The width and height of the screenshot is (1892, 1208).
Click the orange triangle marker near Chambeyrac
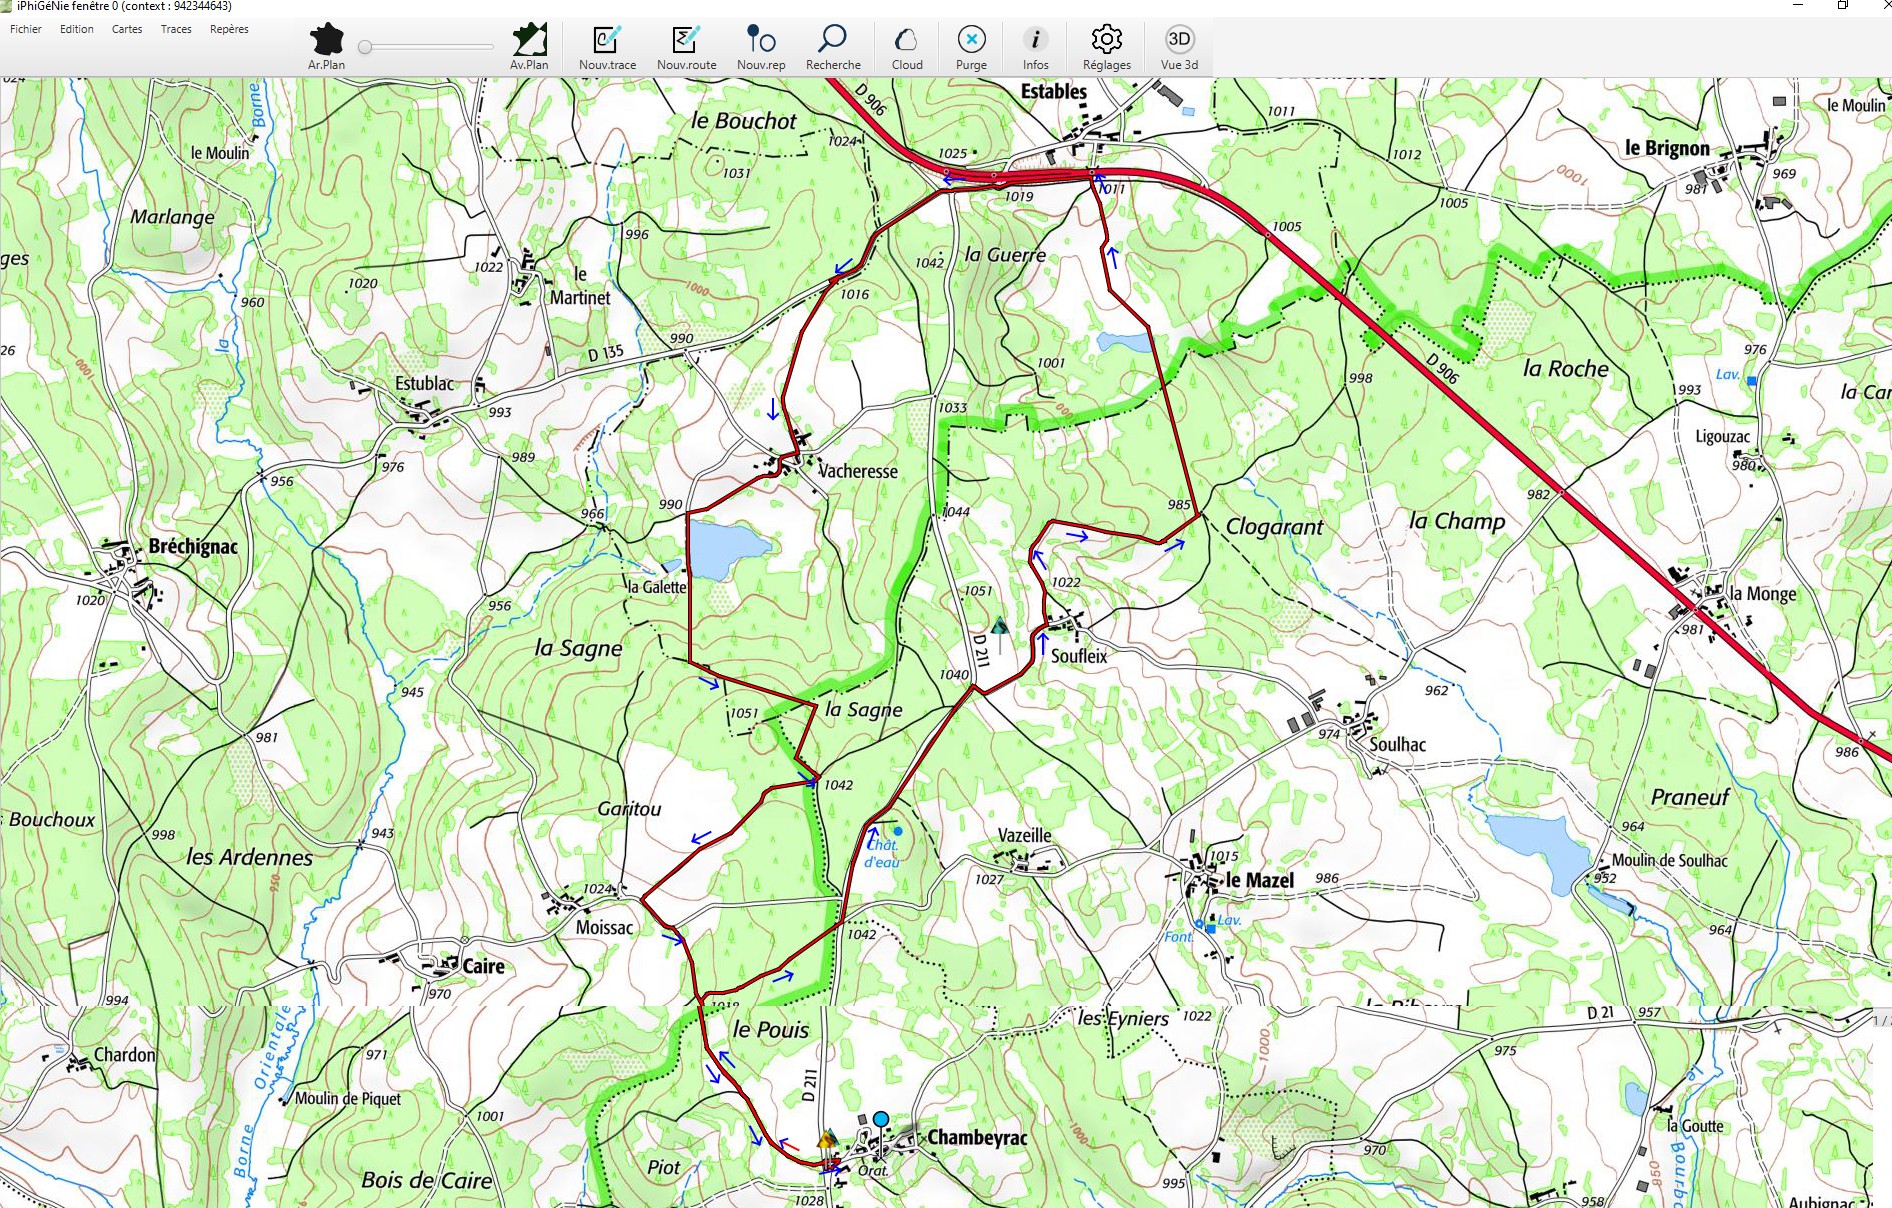click(x=826, y=1139)
